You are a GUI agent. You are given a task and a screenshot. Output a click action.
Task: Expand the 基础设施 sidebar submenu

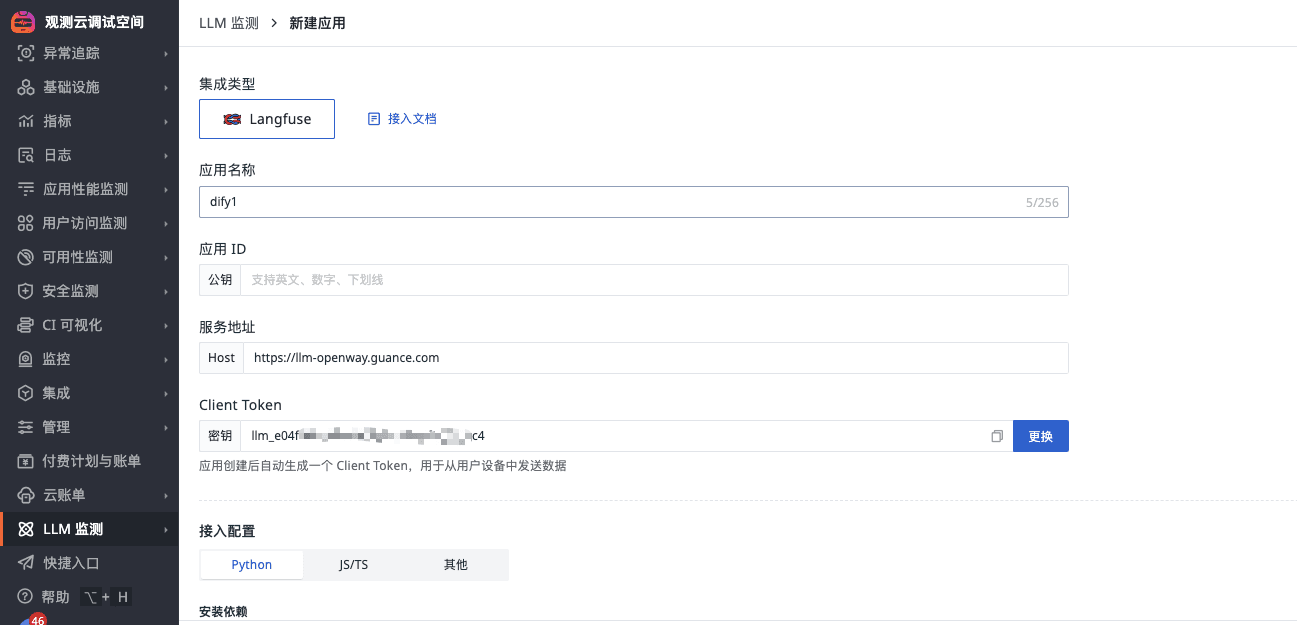click(x=166, y=87)
